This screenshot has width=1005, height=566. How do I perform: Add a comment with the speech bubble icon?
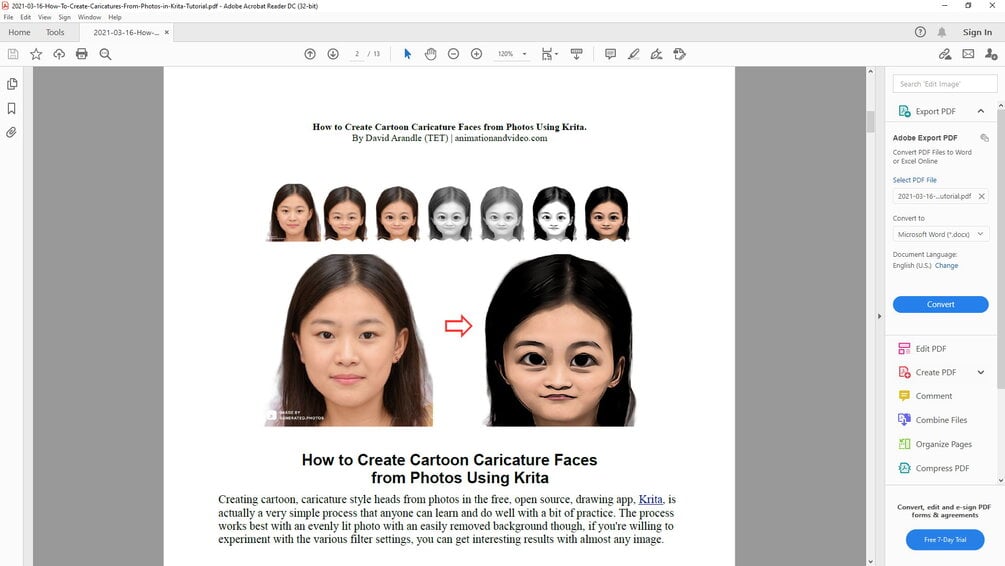coord(610,54)
